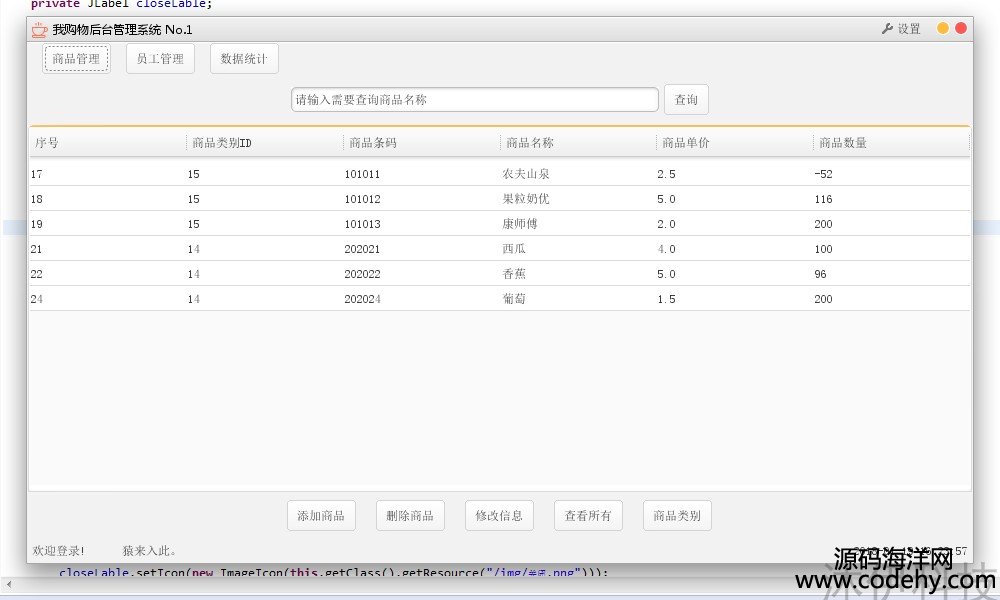Viewport: 1000px width, 600px height.
Task: Sort by the 序号 column header
Action: 108,143
